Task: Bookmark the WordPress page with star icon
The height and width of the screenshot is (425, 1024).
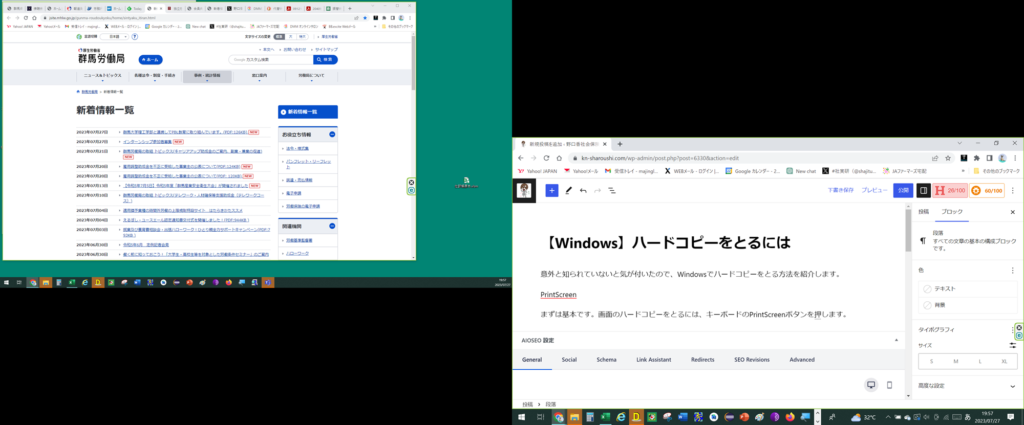Action: (948, 158)
